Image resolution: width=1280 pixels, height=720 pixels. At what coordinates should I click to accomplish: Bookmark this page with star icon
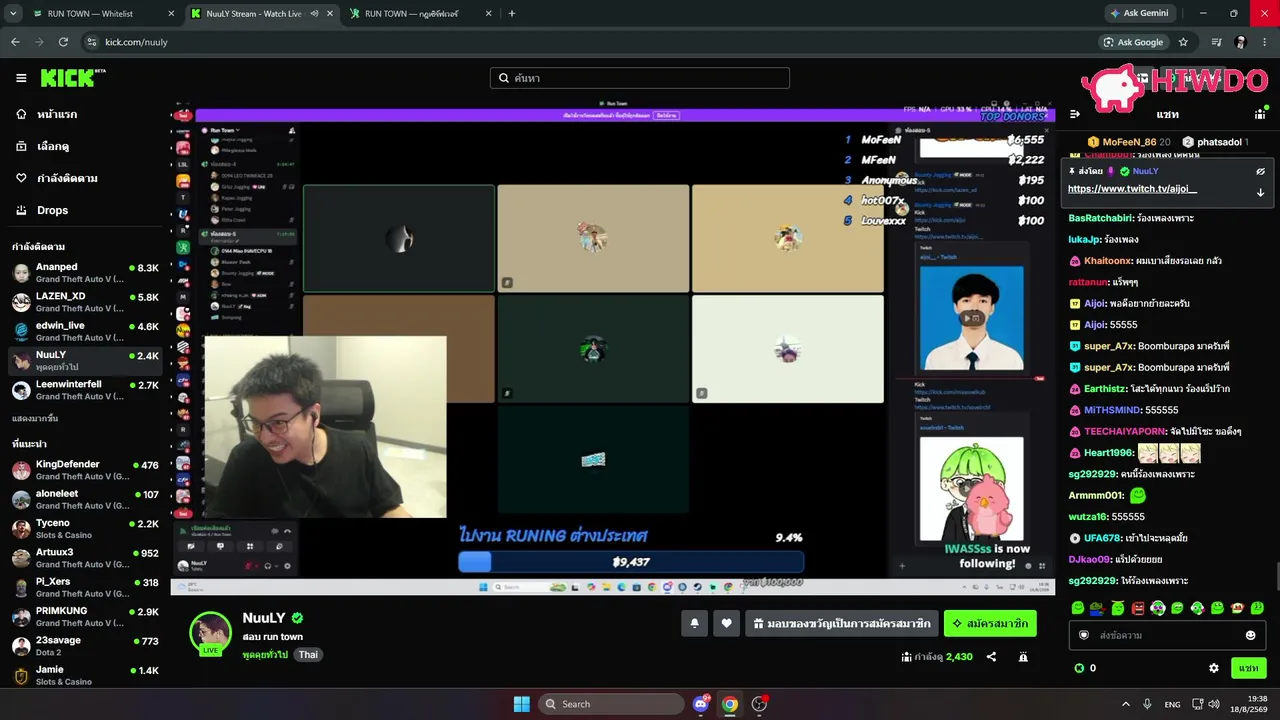click(1183, 42)
